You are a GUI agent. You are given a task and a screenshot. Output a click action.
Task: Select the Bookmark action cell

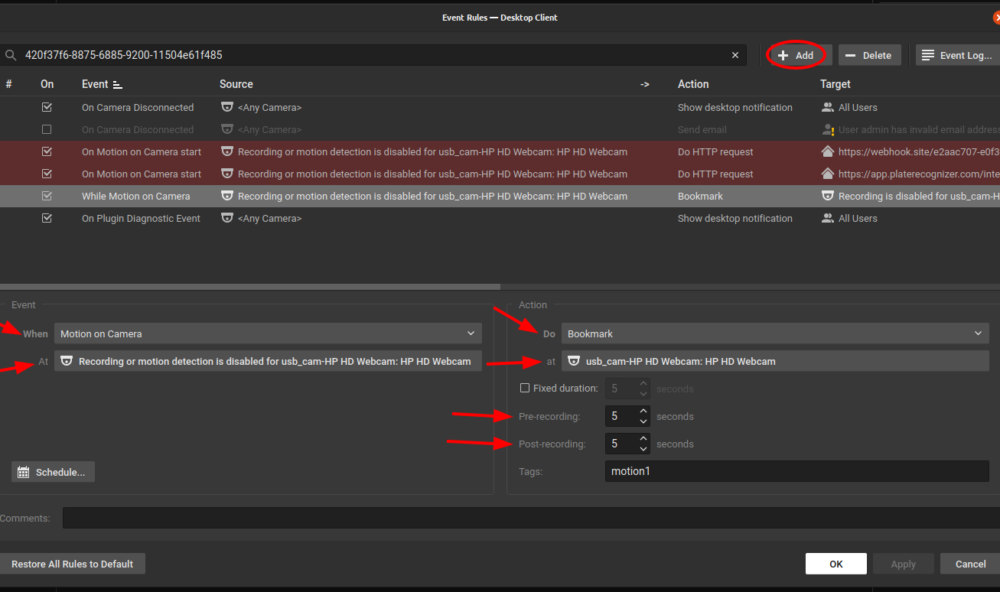click(700, 196)
